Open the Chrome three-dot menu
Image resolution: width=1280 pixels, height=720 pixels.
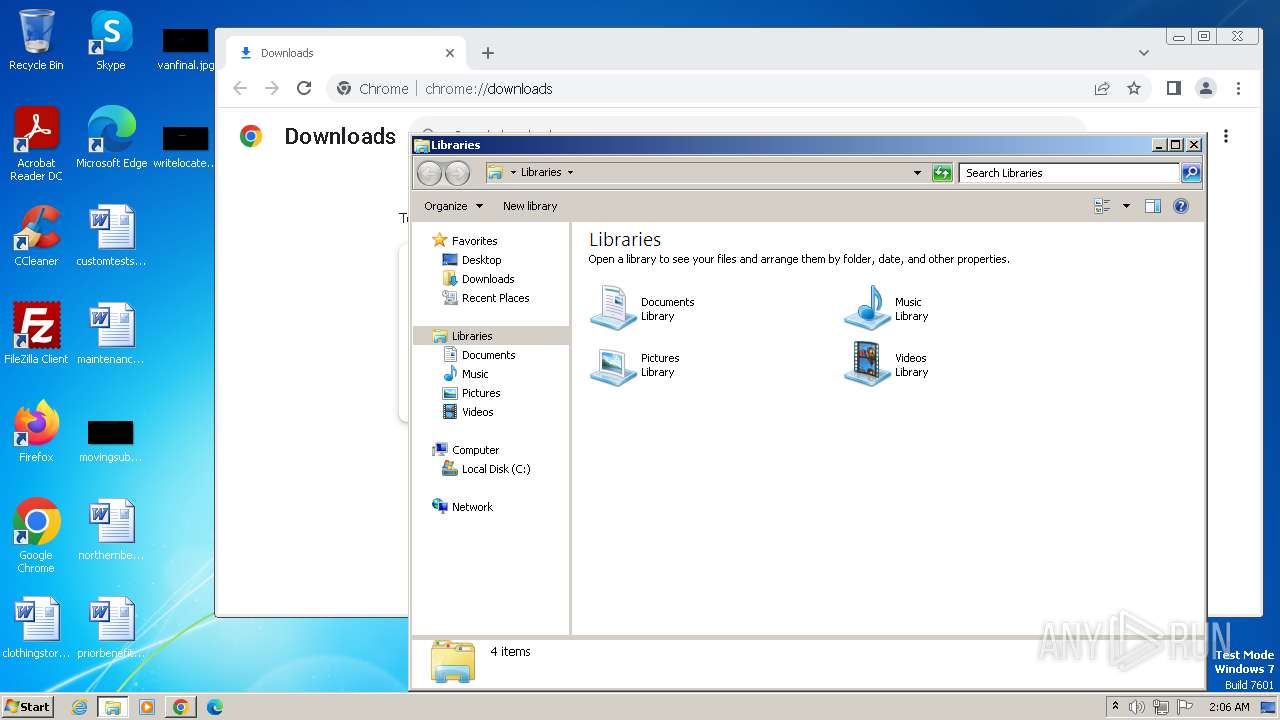click(1238, 88)
